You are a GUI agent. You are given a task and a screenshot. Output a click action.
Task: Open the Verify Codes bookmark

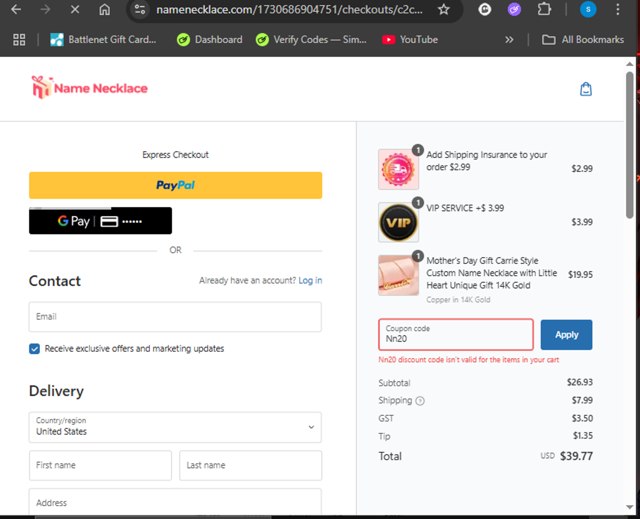click(x=311, y=40)
